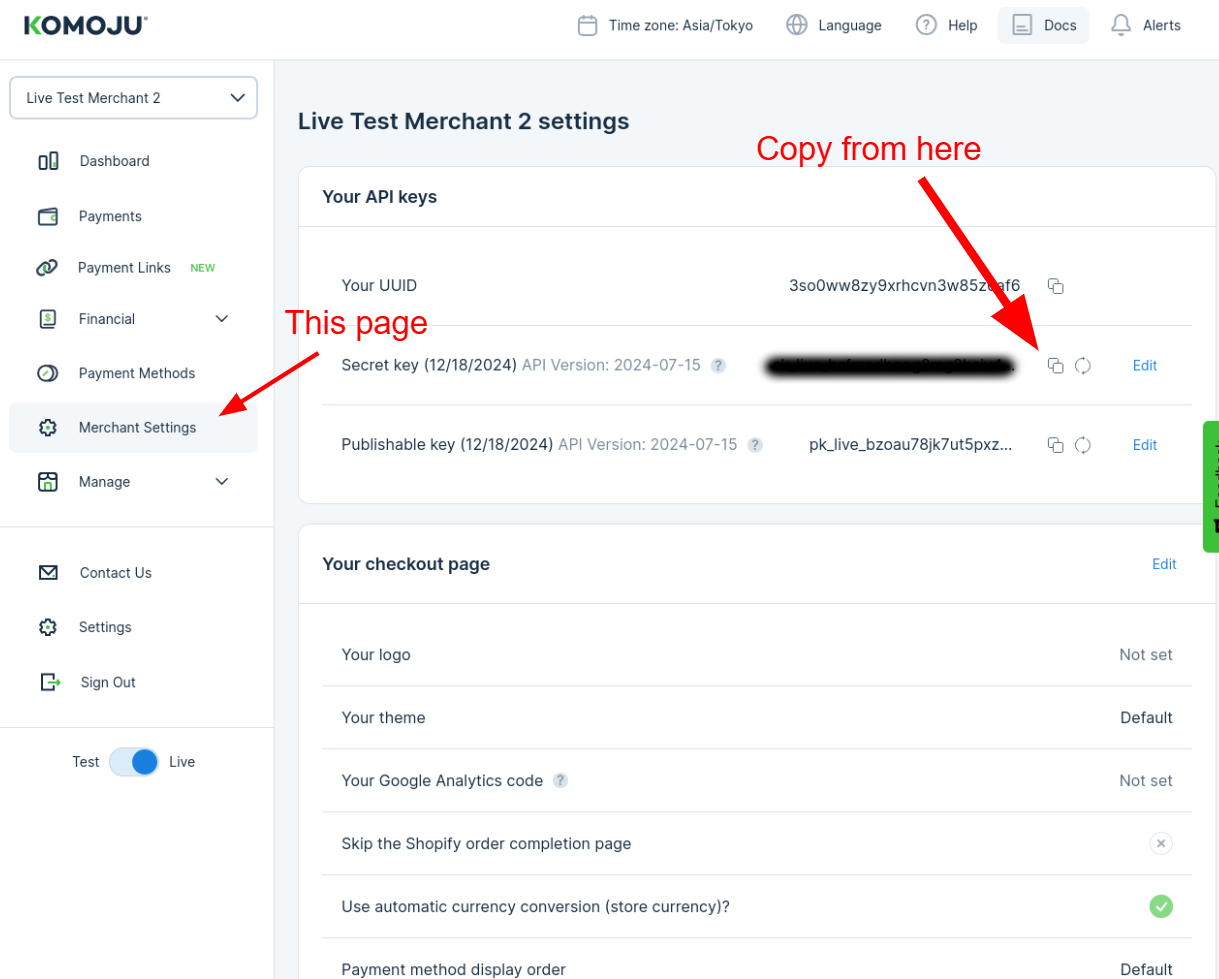Click Financial sidebar icon

coord(47,319)
